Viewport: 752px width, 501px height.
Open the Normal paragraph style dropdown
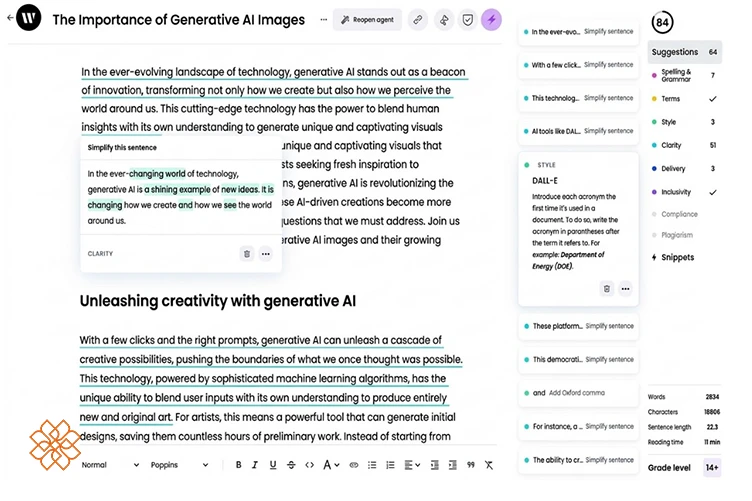coord(110,465)
